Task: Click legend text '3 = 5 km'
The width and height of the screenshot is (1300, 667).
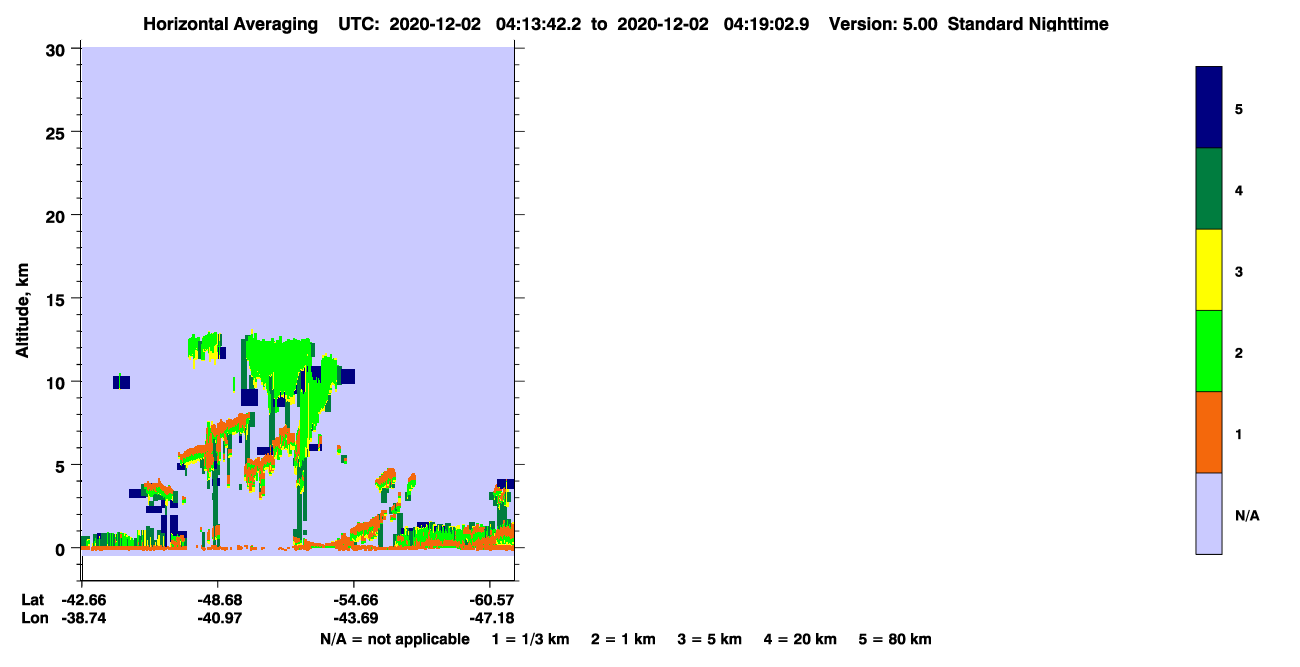Action: pos(710,639)
